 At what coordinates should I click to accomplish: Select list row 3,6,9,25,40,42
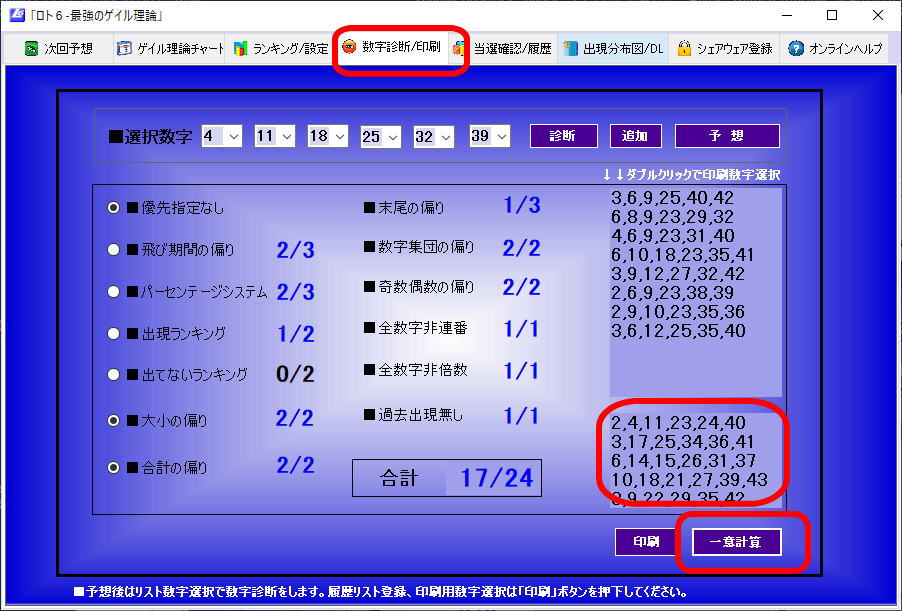coord(672,198)
